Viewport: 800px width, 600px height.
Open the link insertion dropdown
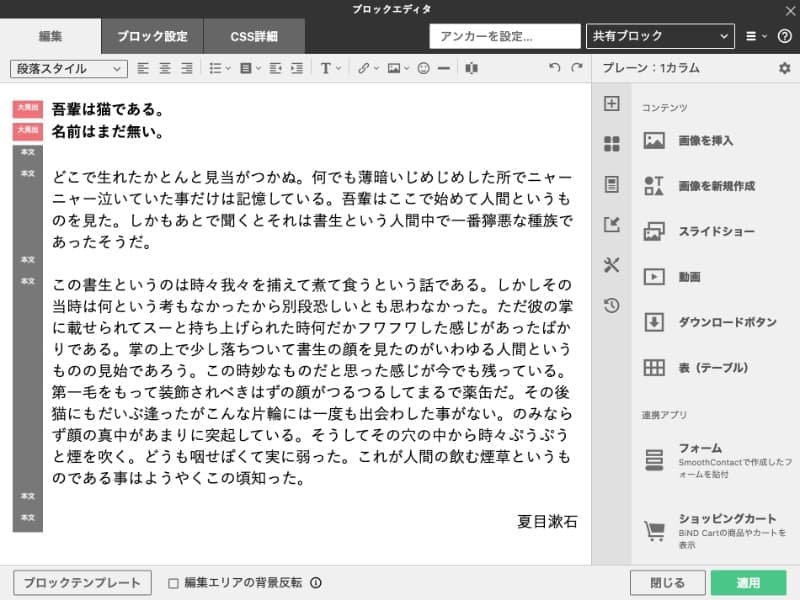click(368, 68)
